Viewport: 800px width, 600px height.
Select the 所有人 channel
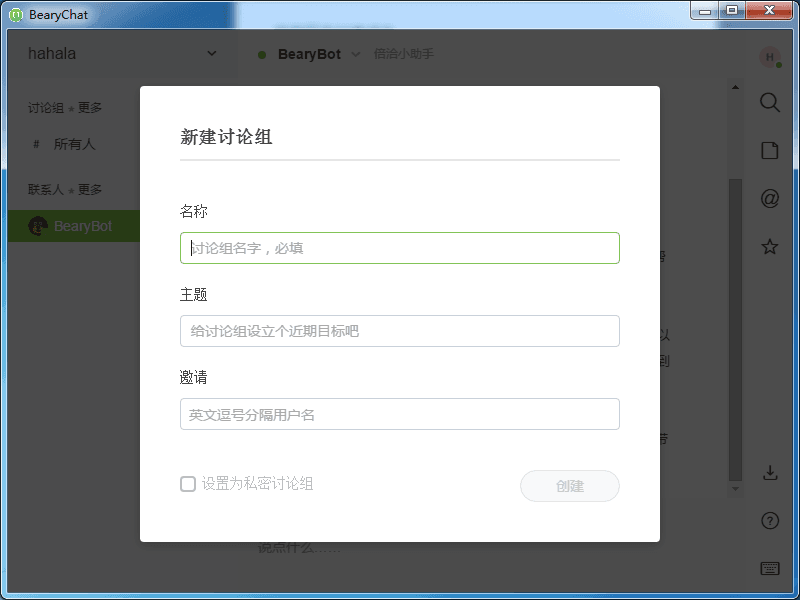[x=74, y=144]
